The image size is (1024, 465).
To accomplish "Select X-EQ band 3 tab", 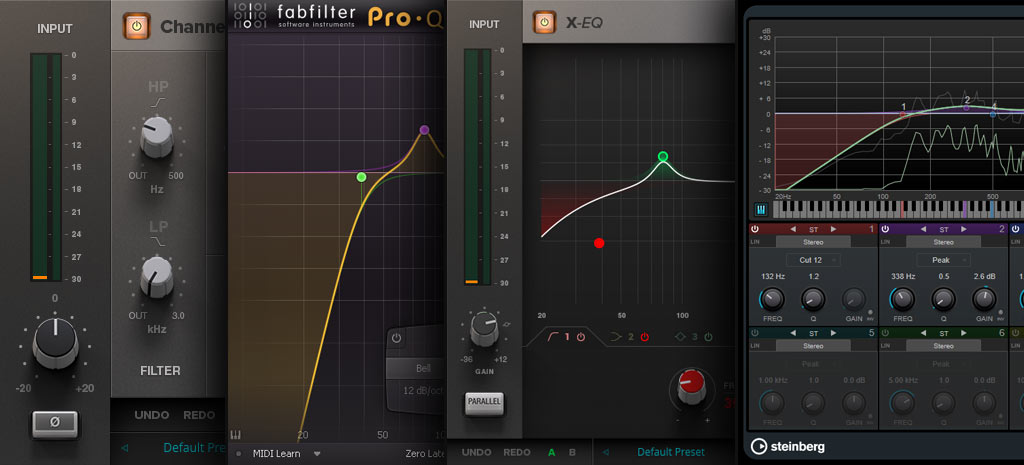I will [693, 337].
